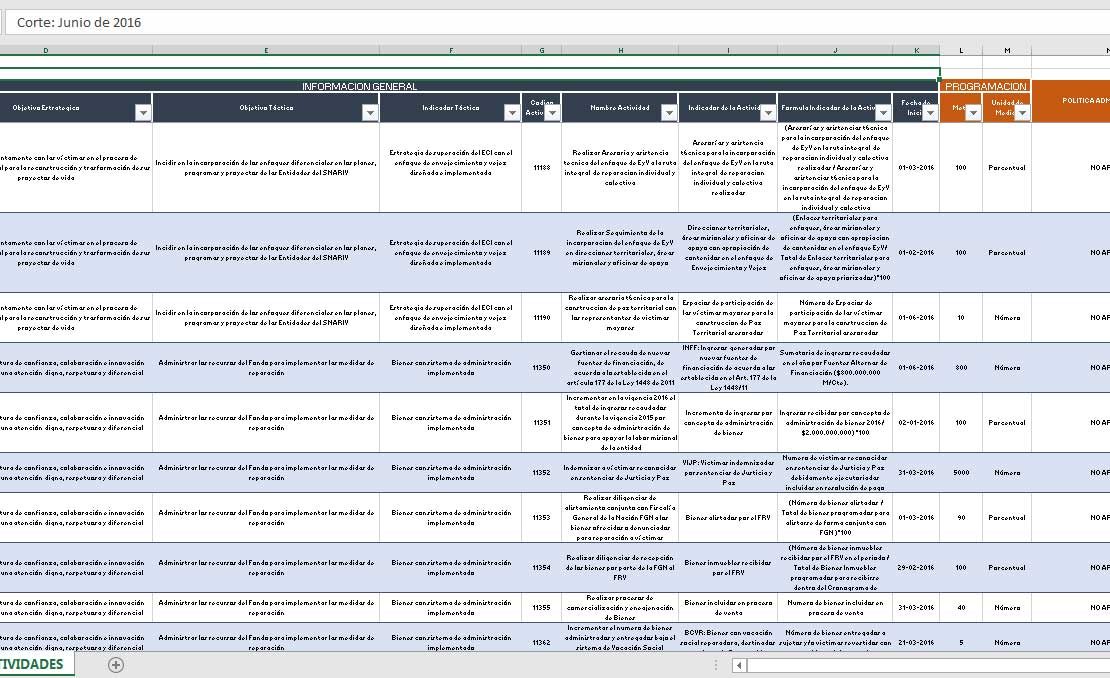Click the INFORMACION GENERAL merged header
The width and height of the screenshot is (1110, 678).
pos(469,86)
